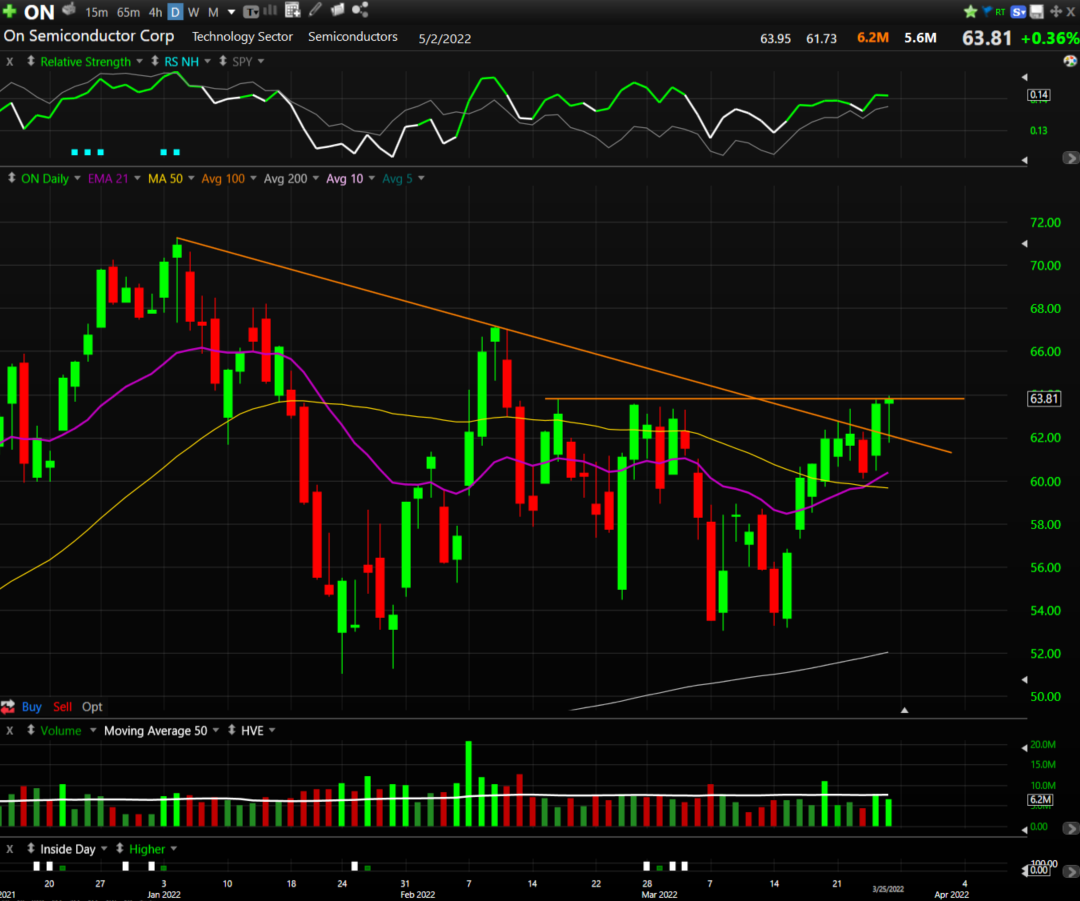Open the Avg 10 dropdown
1080x901 pixels.
tap(371, 178)
